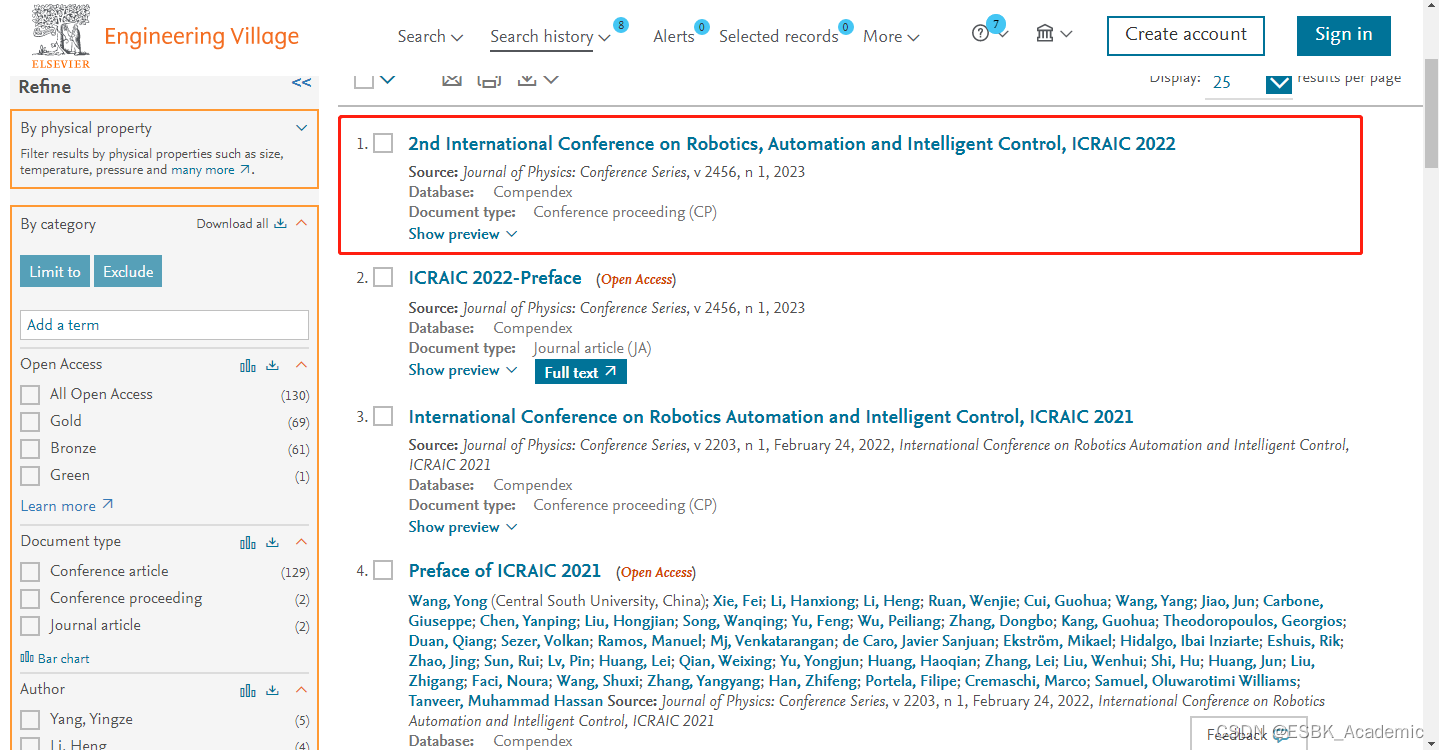Open the select-all options dropdown arrow

click(x=388, y=79)
